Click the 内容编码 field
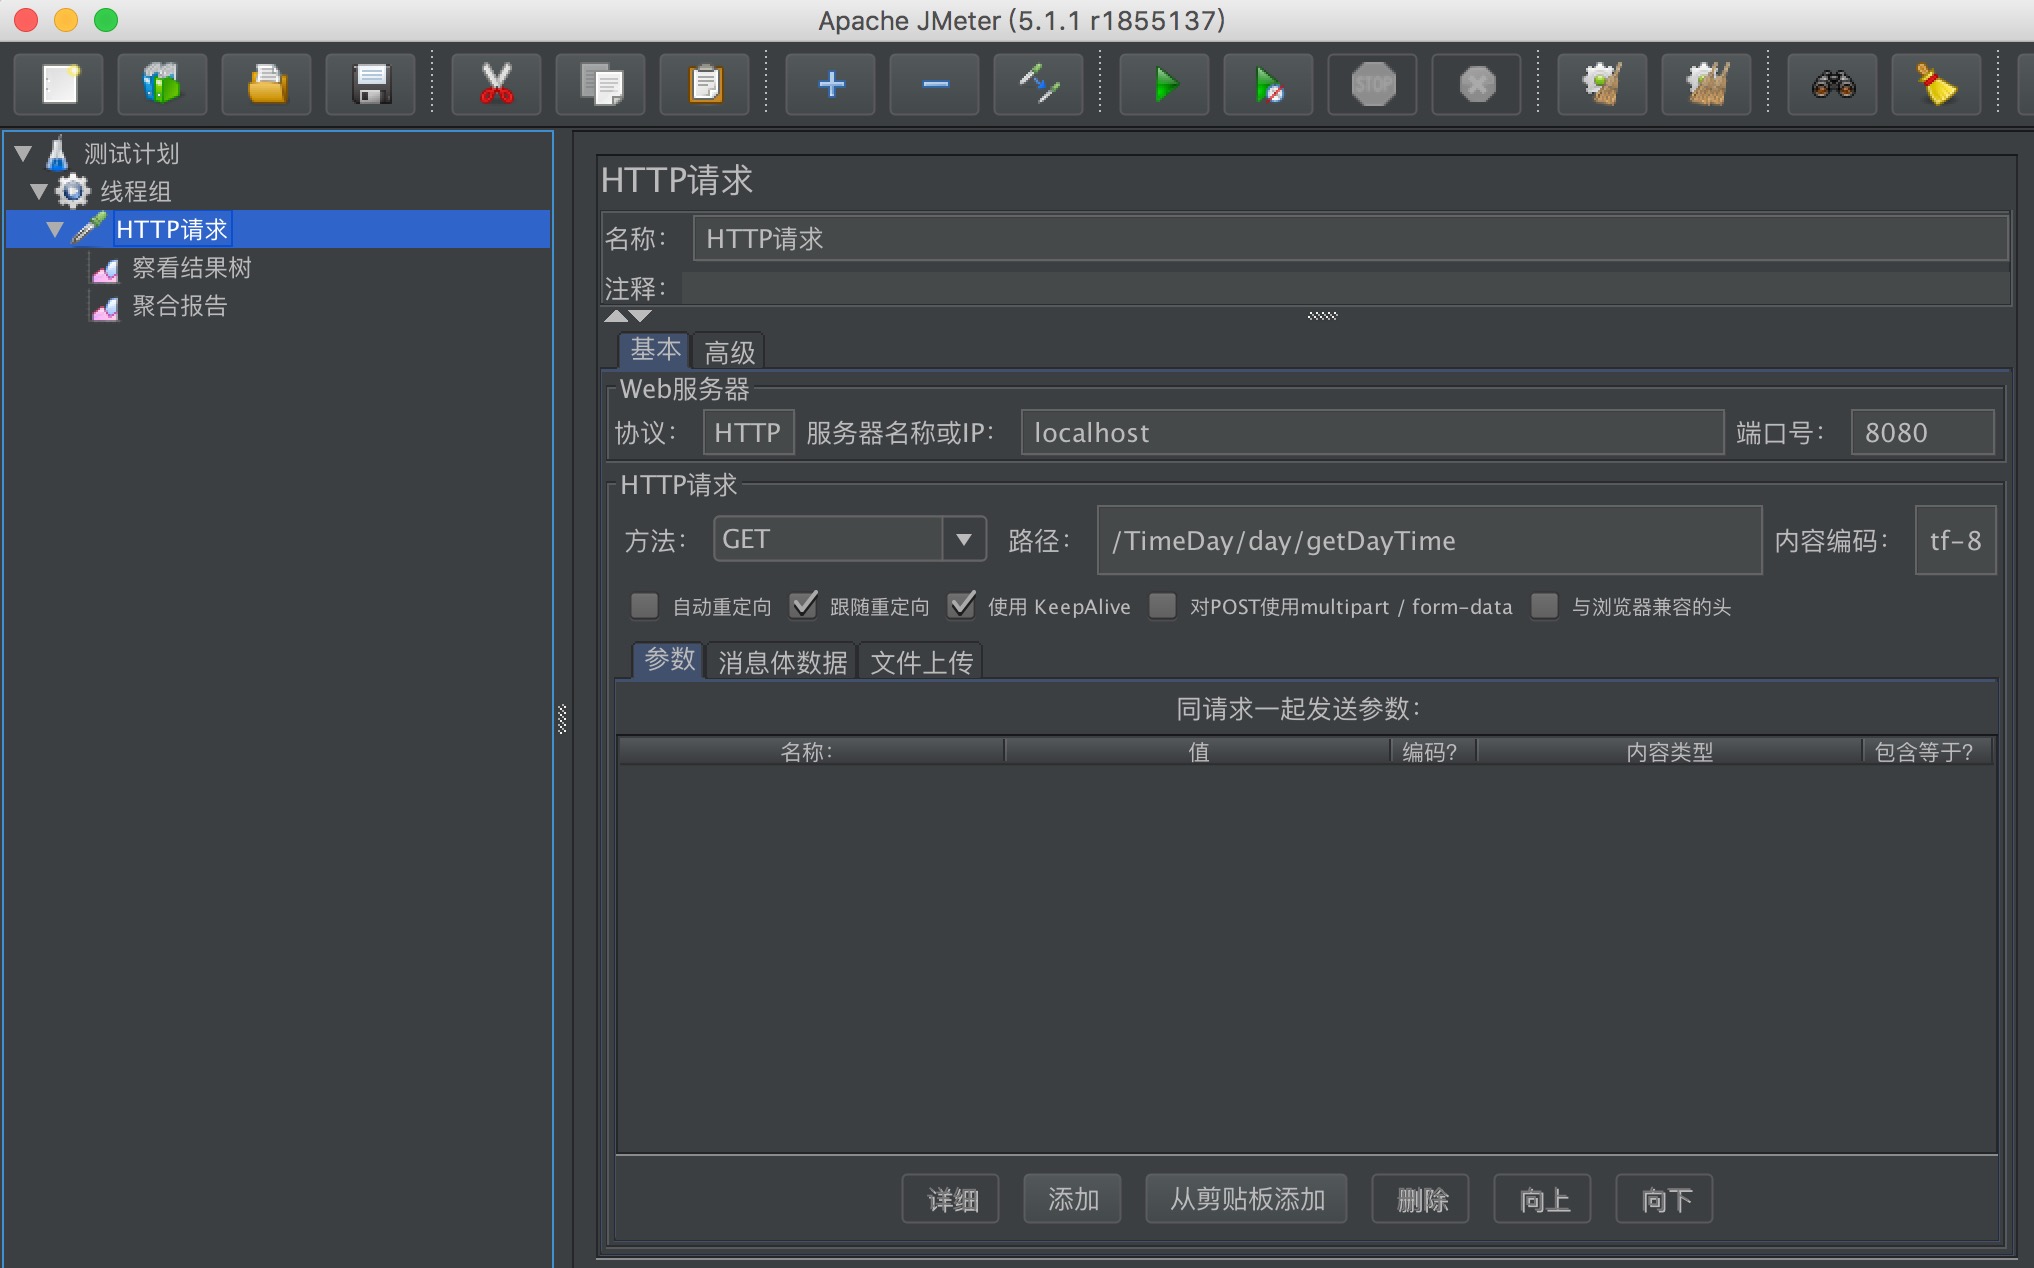Viewport: 2034px width, 1268px height. click(1955, 540)
